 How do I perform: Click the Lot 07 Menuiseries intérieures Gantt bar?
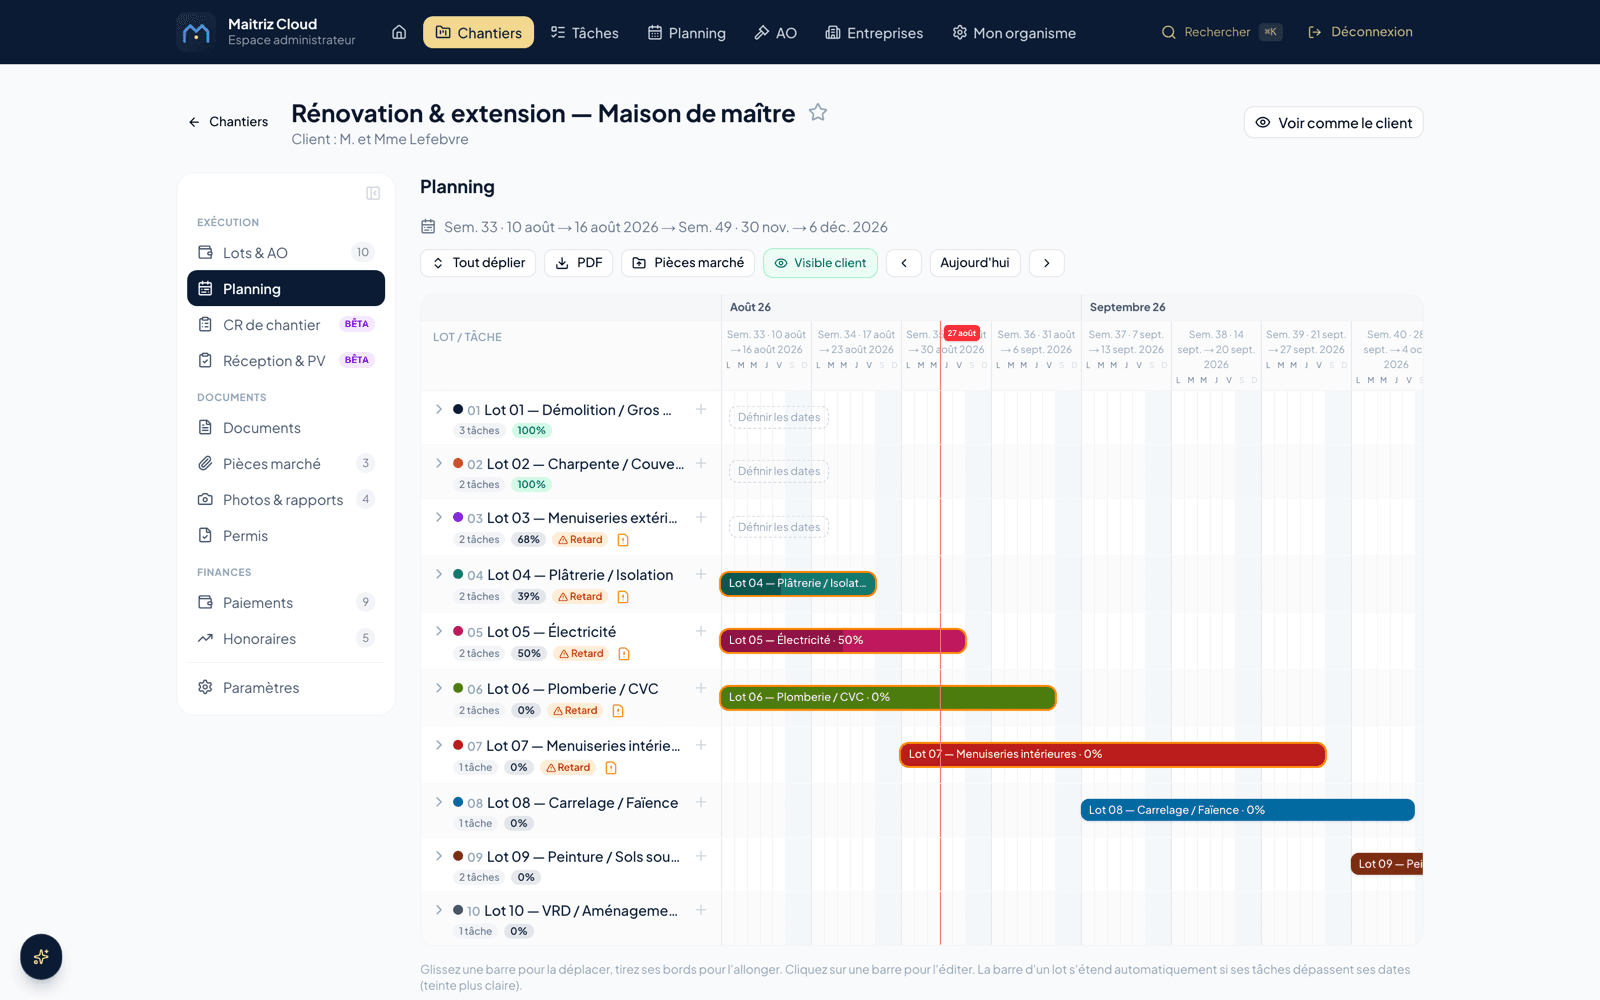pos(1113,754)
